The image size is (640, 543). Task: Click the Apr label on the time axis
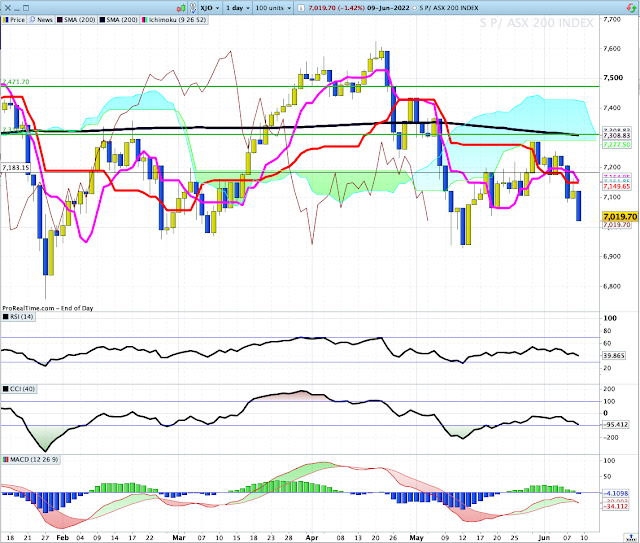point(312,538)
